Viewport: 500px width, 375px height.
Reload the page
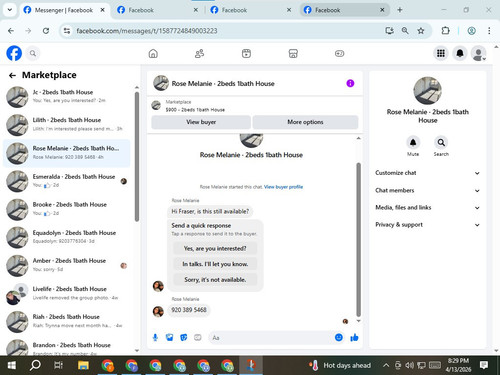pyautogui.click(x=46, y=31)
